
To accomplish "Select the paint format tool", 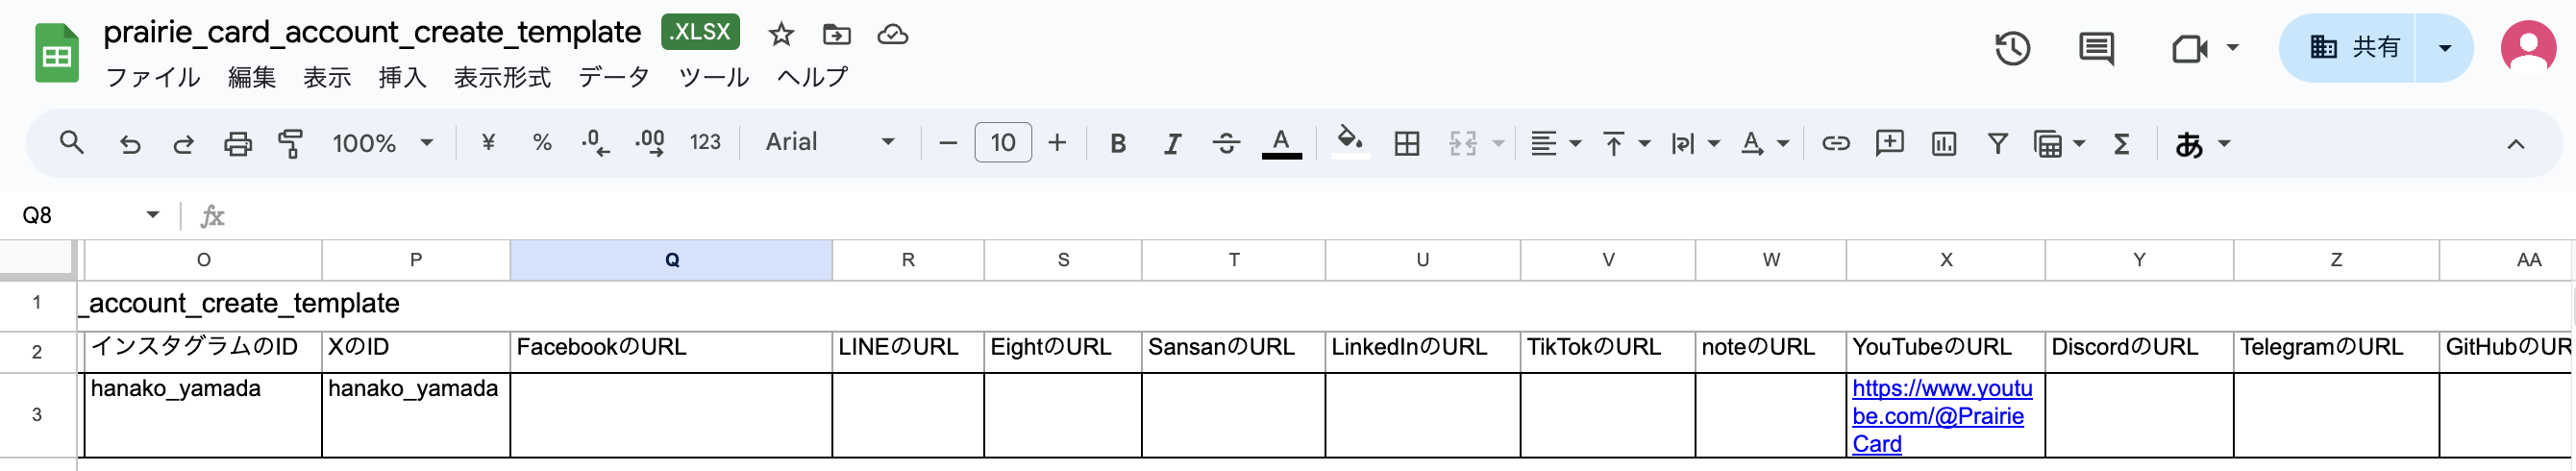I will coord(290,144).
